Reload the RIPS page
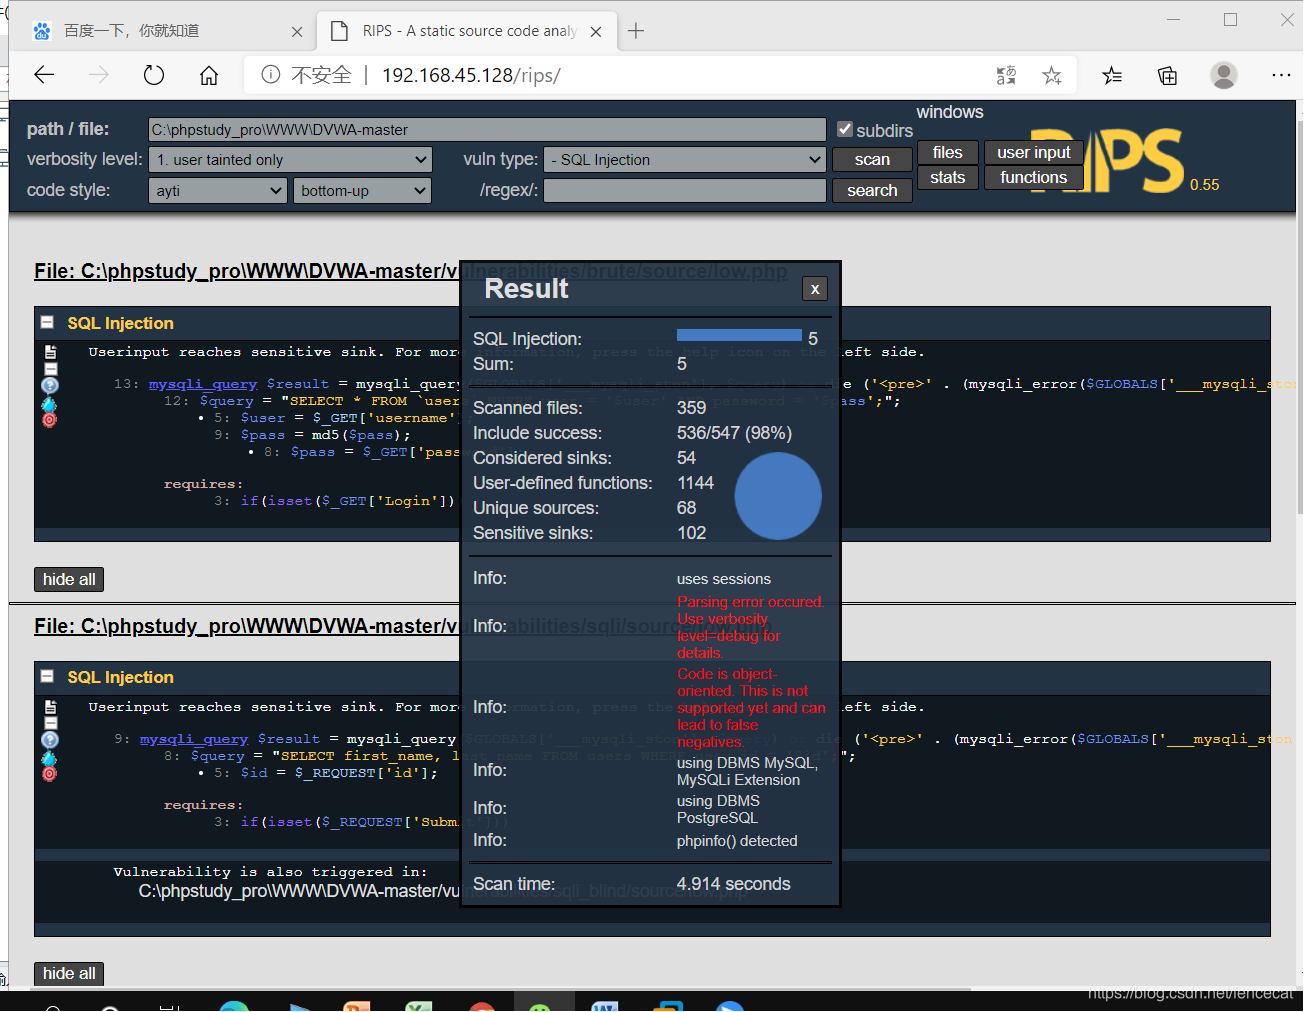Image resolution: width=1304 pixels, height=1012 pixels. coord(153,75)
